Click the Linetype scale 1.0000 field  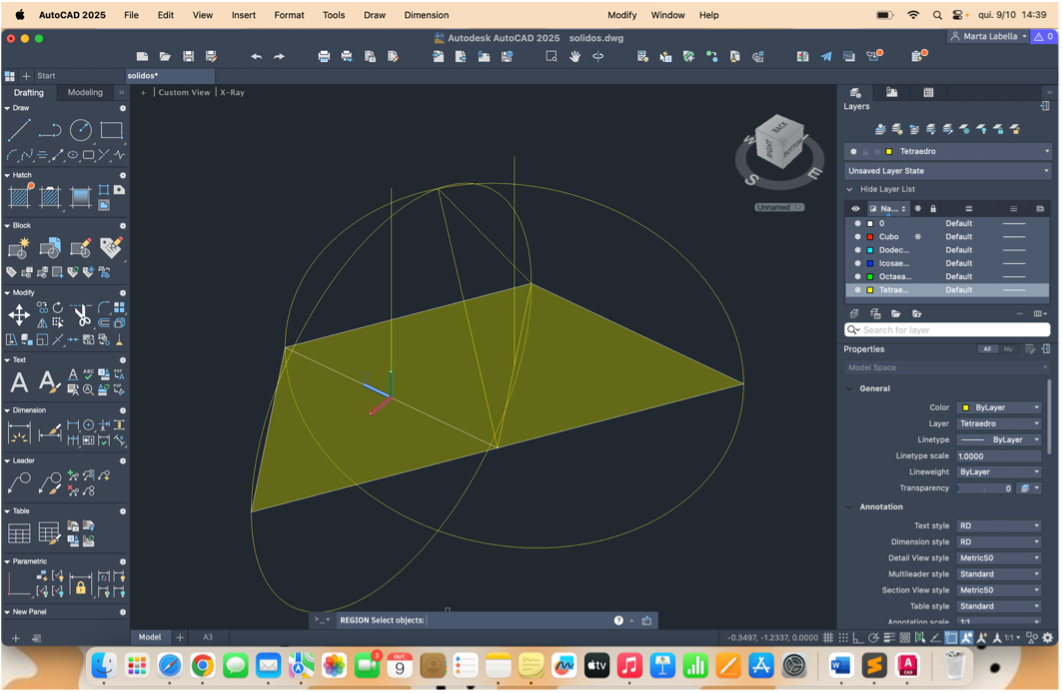point(999,457)
